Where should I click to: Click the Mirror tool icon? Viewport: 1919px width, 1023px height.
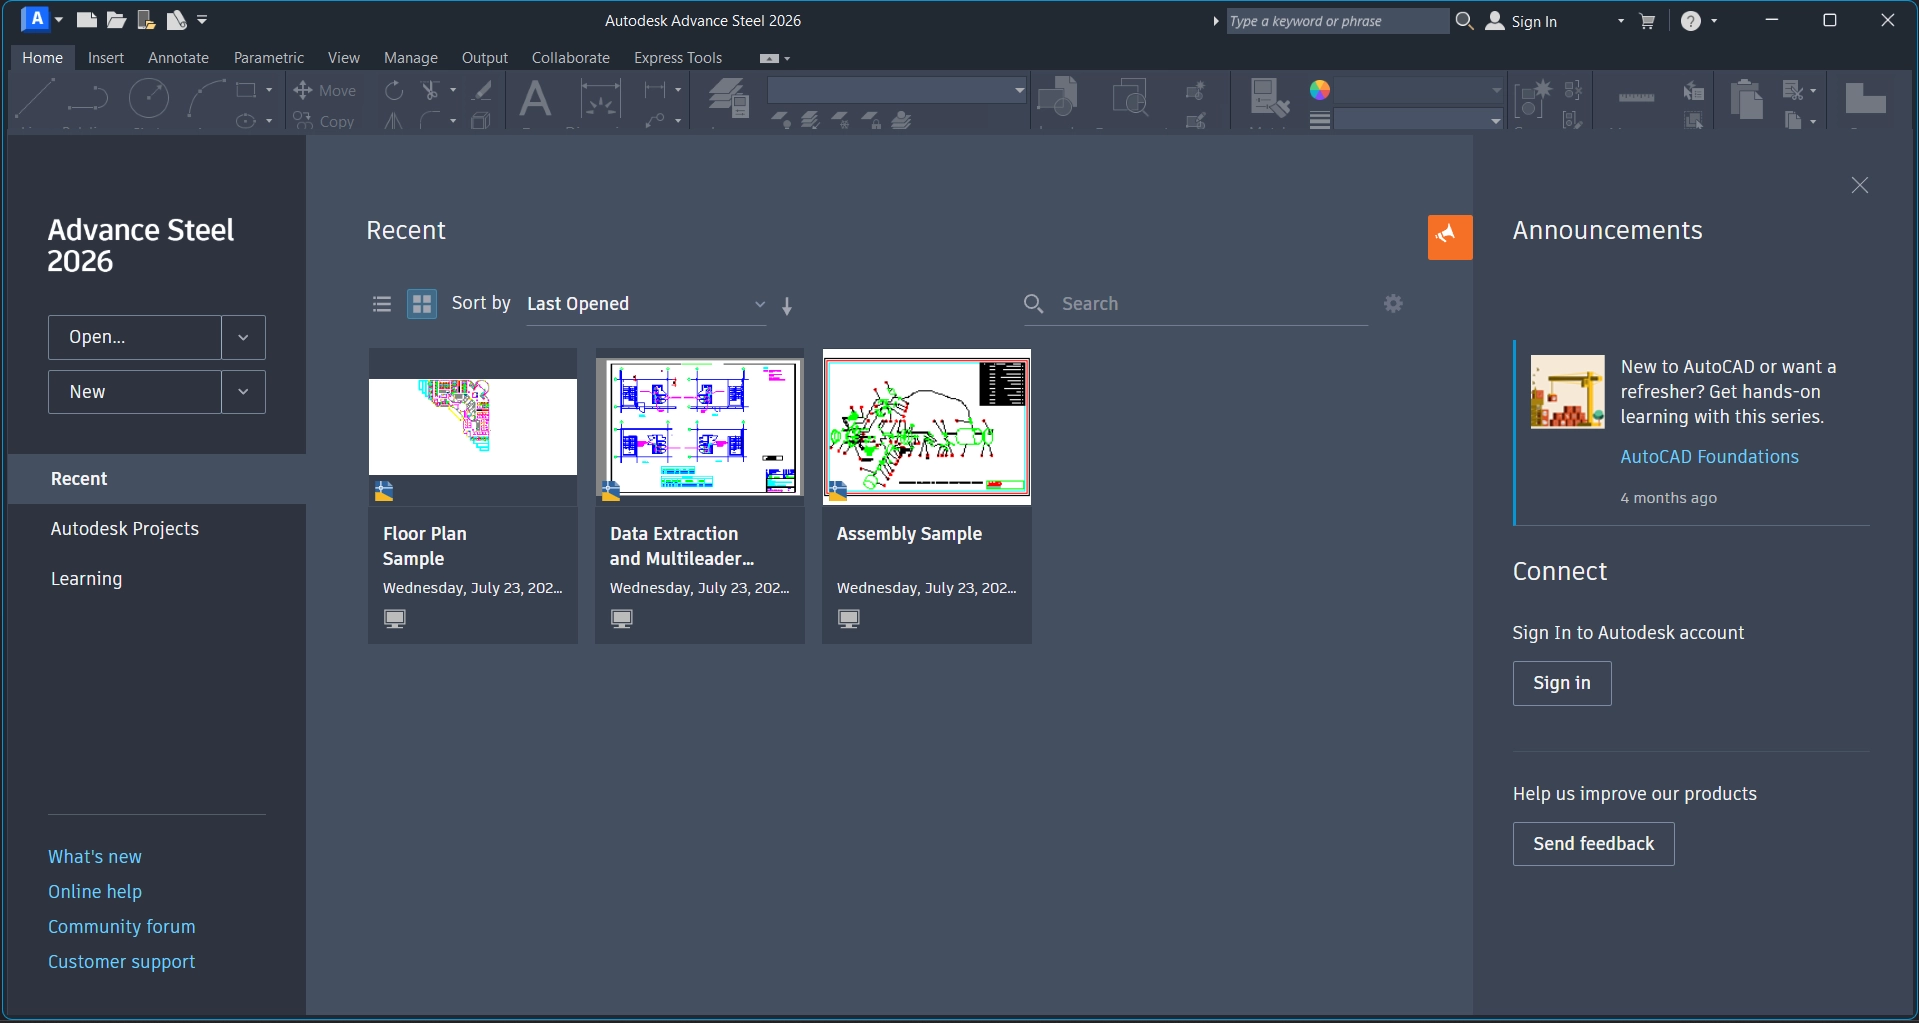(x=394, y=121)
